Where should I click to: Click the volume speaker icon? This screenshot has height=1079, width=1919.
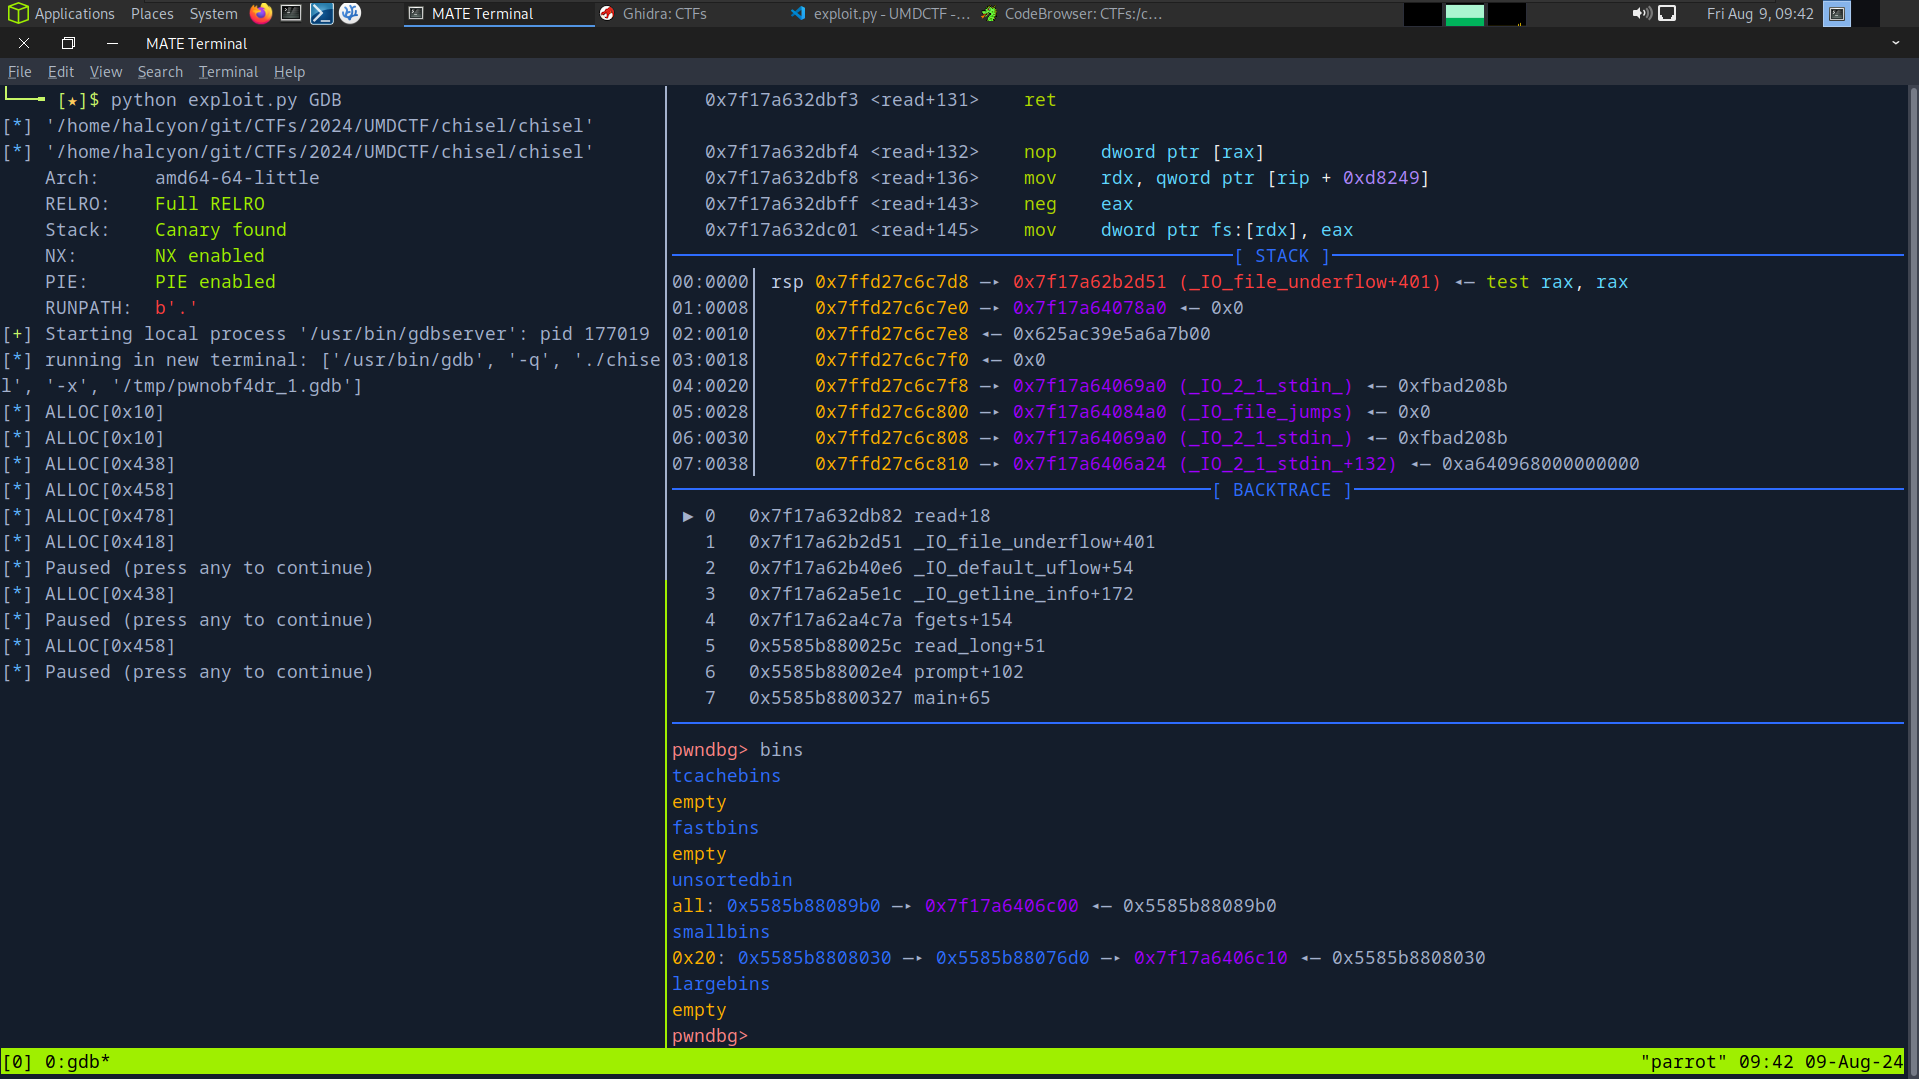[1641, 13]
